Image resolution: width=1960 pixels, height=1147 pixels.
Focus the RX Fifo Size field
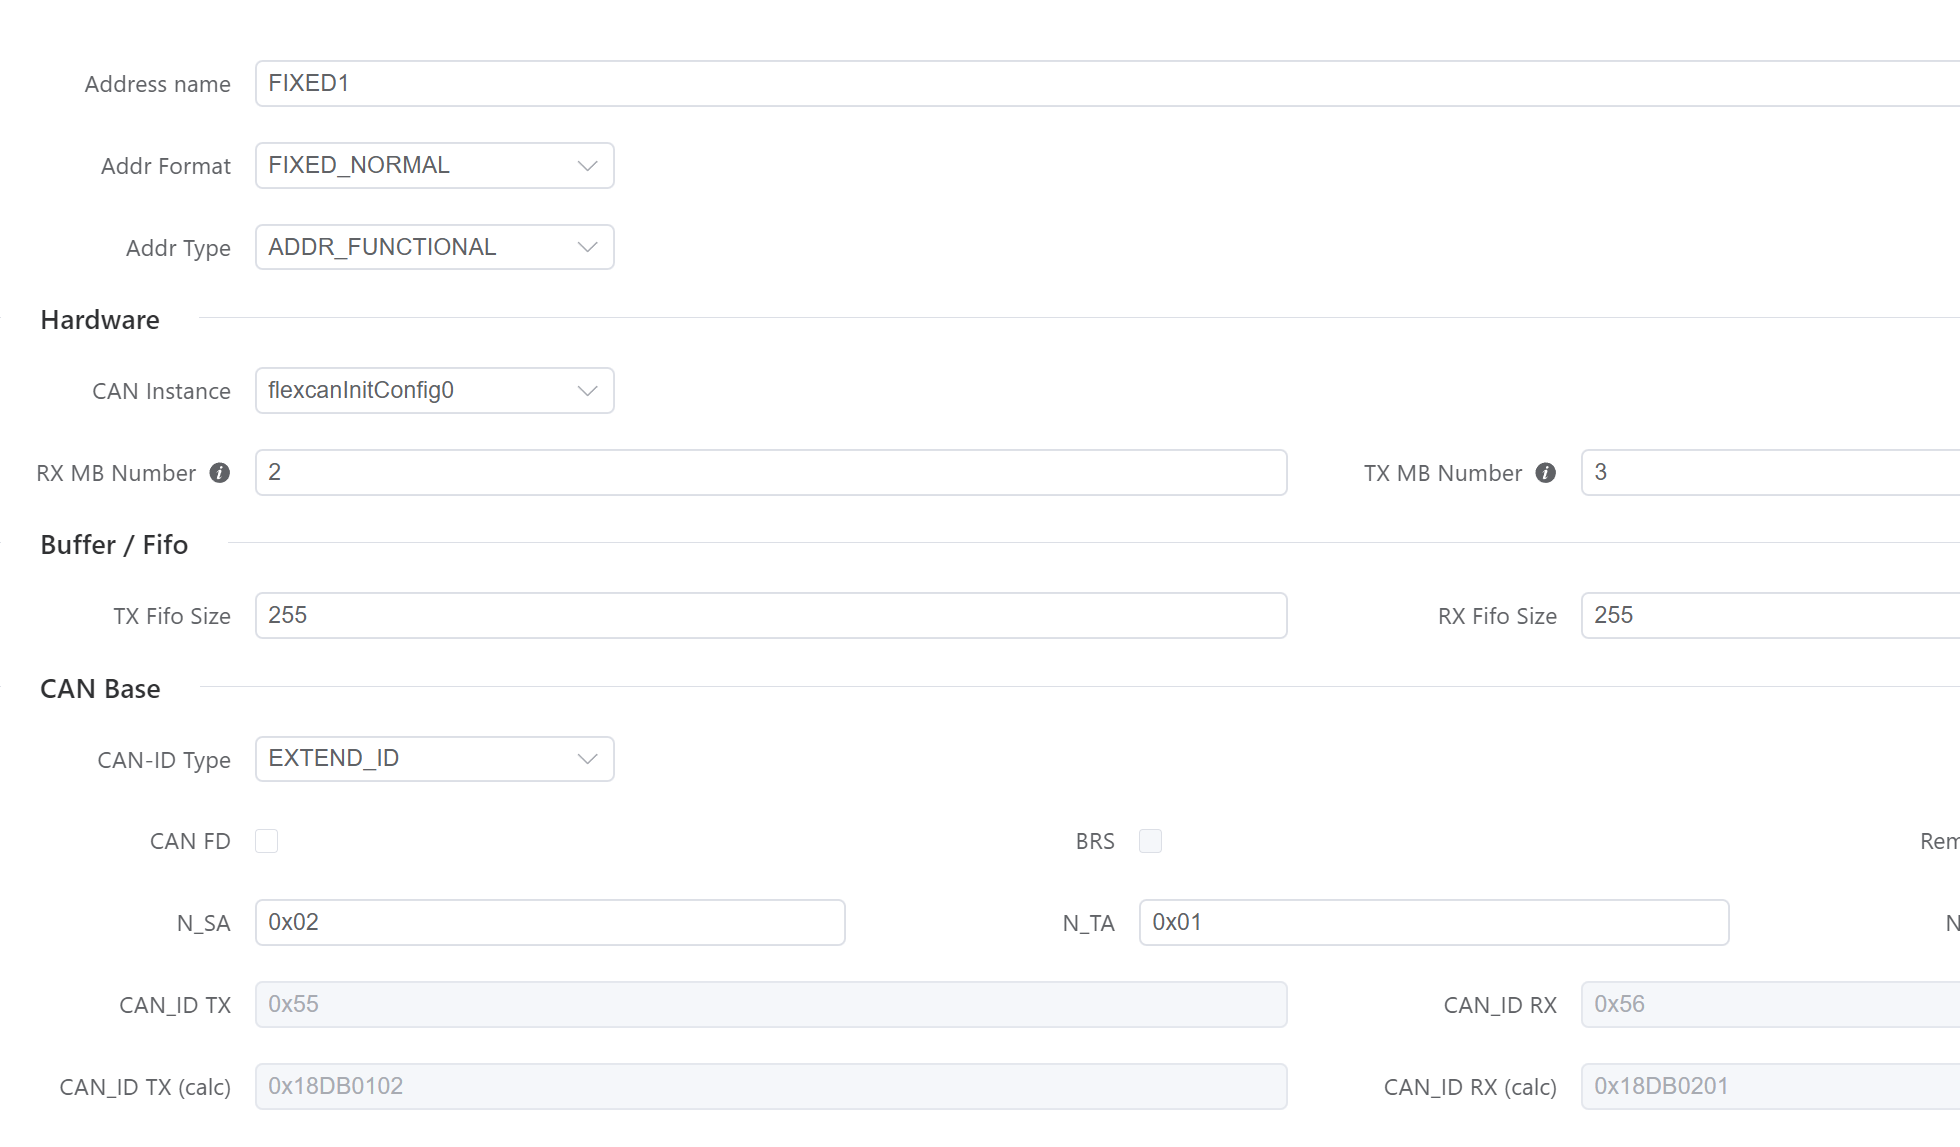[x=1770, y=615]
